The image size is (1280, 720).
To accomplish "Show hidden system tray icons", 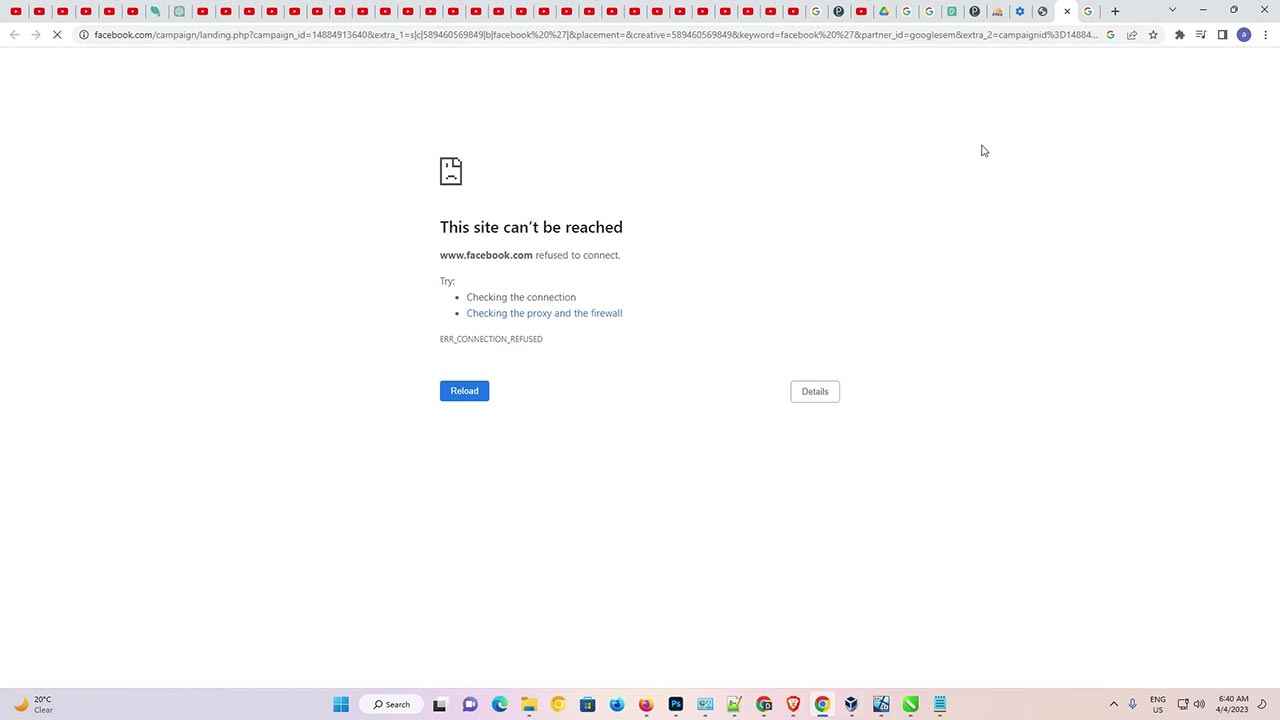I will tap(1113, 704).
